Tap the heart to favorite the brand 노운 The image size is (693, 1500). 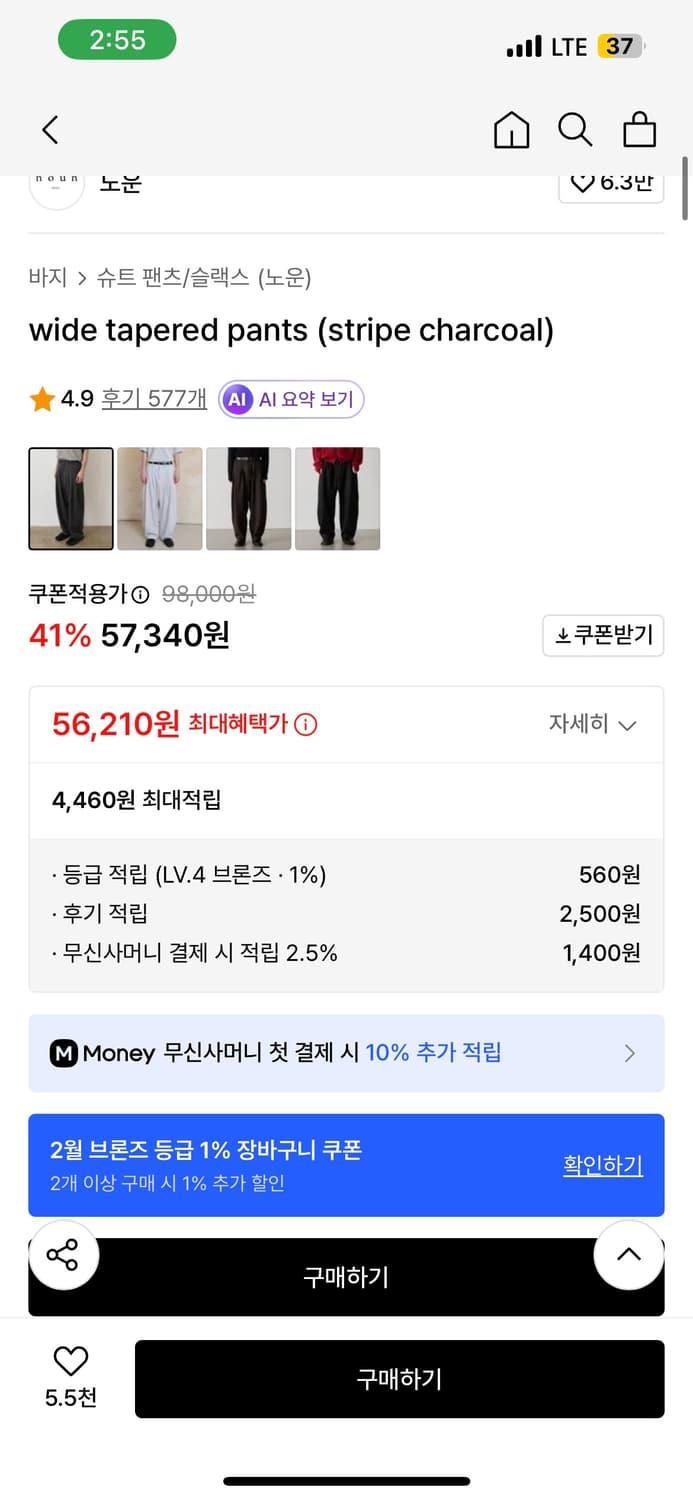coord(585,182)
